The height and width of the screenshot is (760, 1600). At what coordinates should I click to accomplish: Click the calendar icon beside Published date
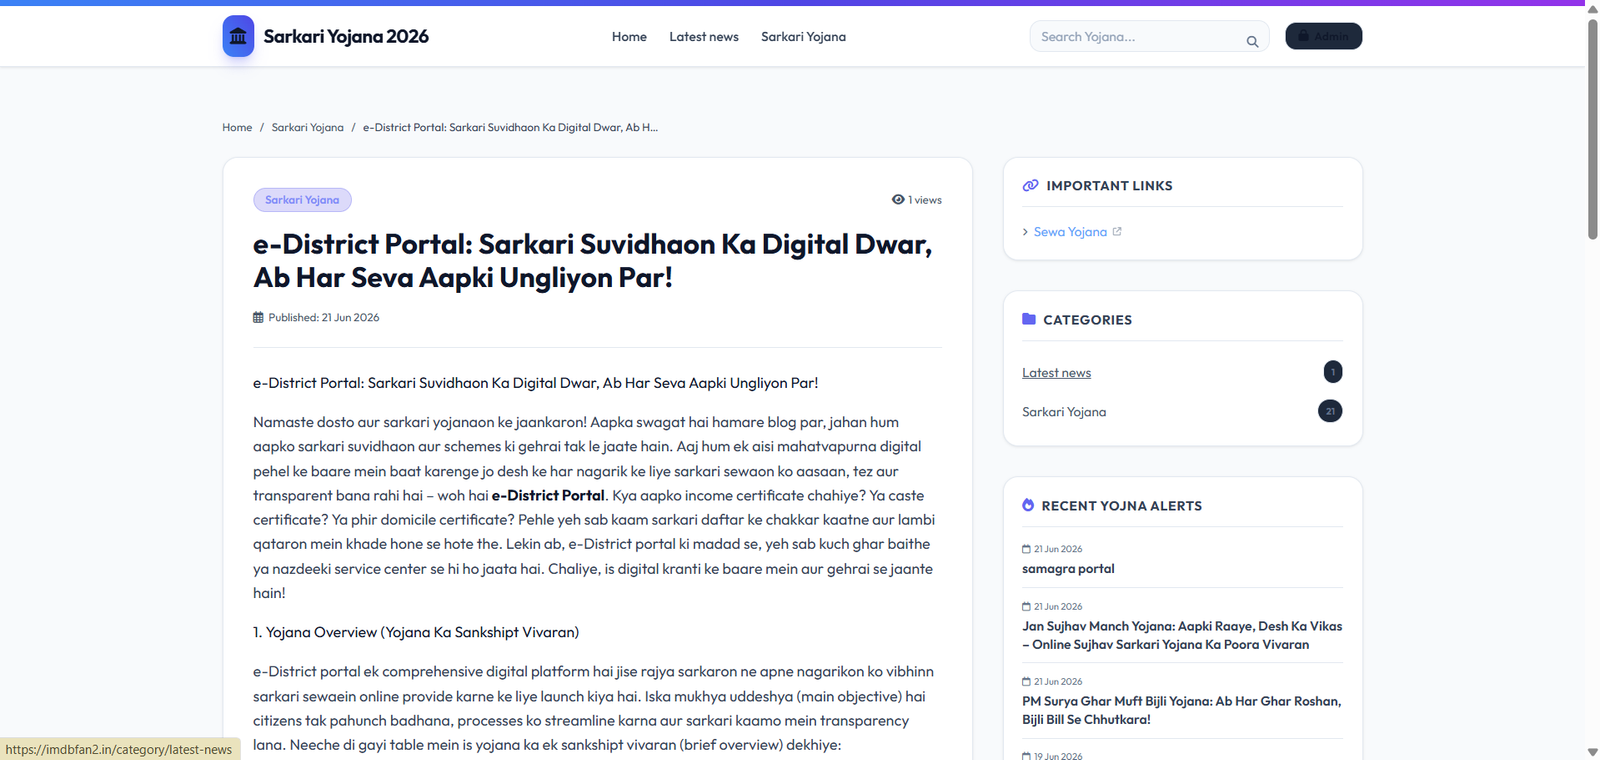coord(258,317)
